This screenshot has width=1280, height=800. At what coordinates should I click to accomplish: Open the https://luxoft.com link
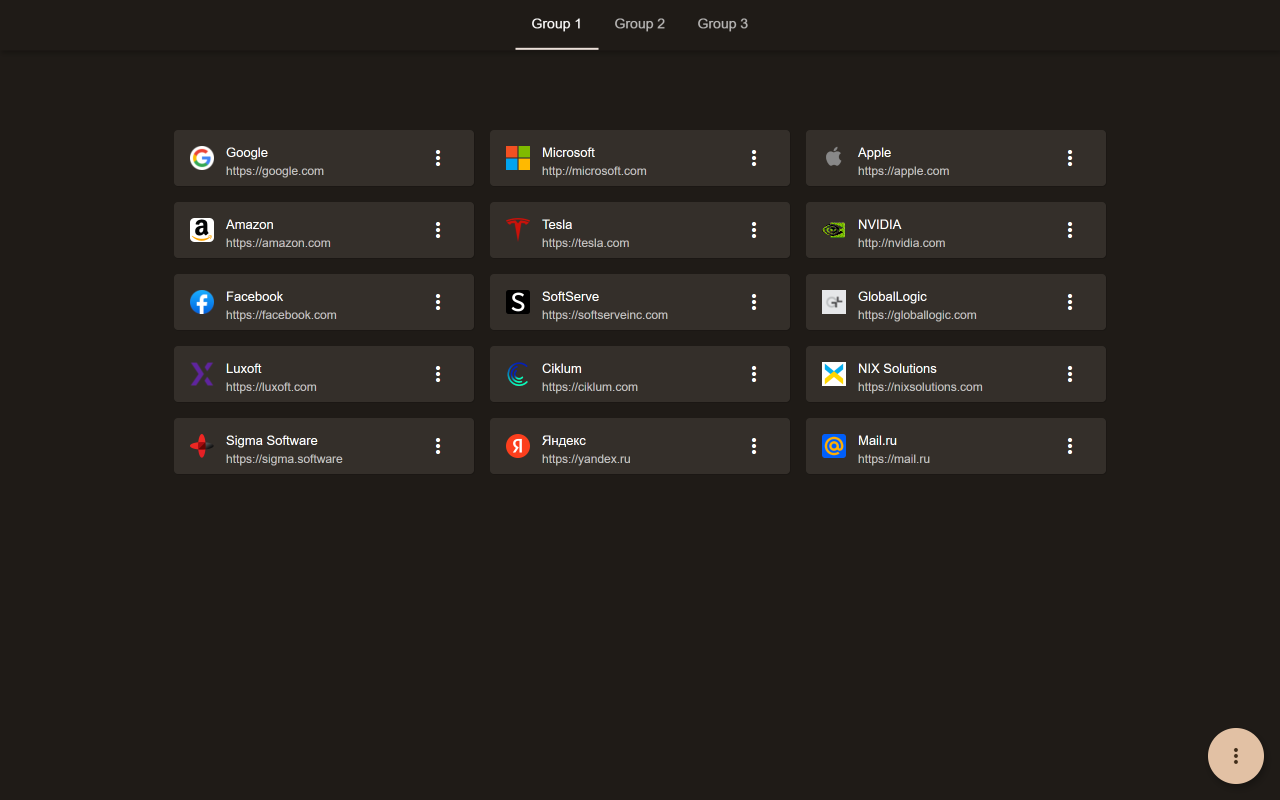pos(271,387)
